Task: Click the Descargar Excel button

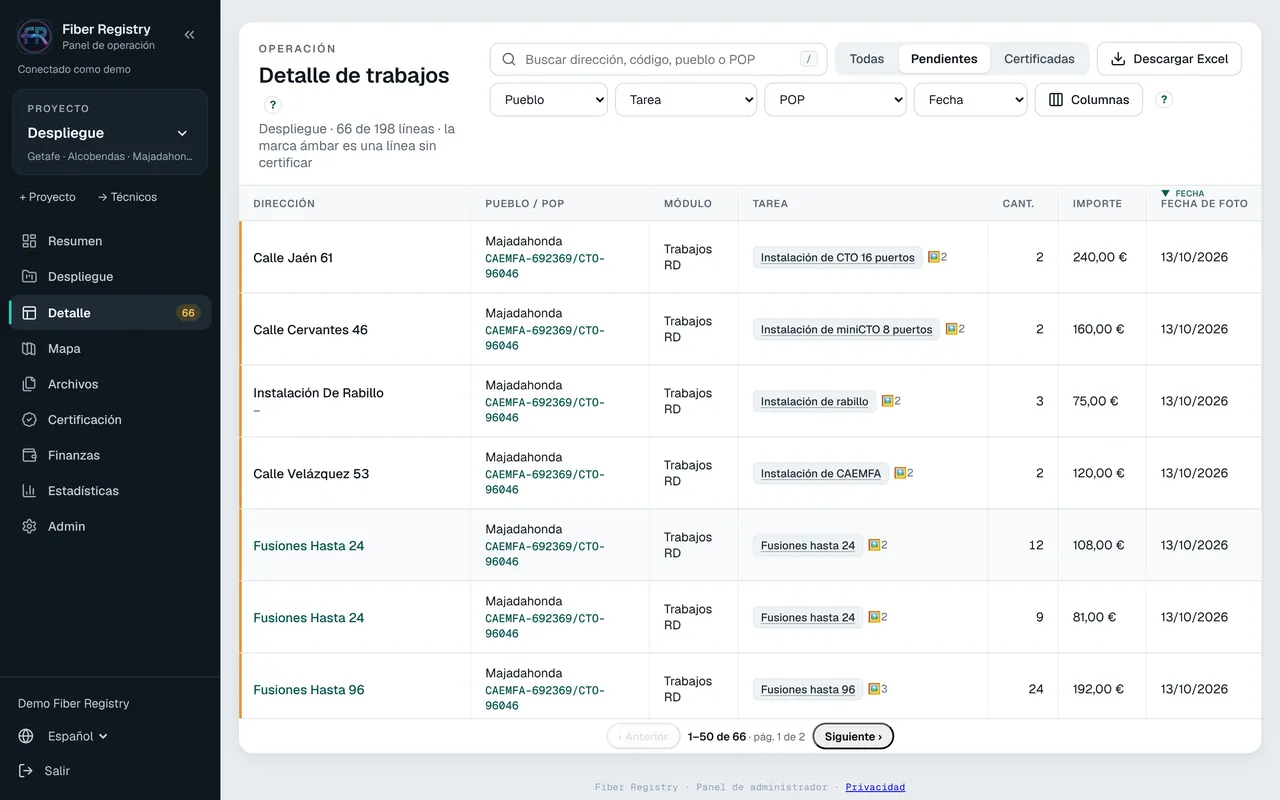Action: [1169, 59]
